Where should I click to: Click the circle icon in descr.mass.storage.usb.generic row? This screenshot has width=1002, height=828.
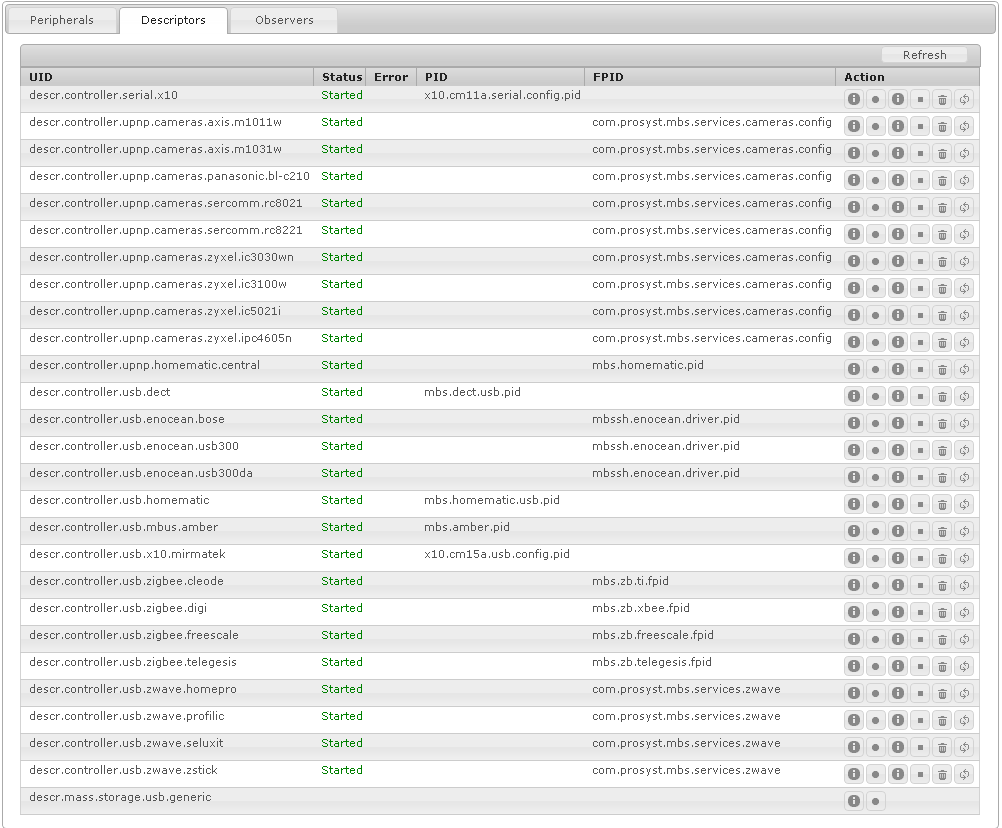(x=875, y=801)
